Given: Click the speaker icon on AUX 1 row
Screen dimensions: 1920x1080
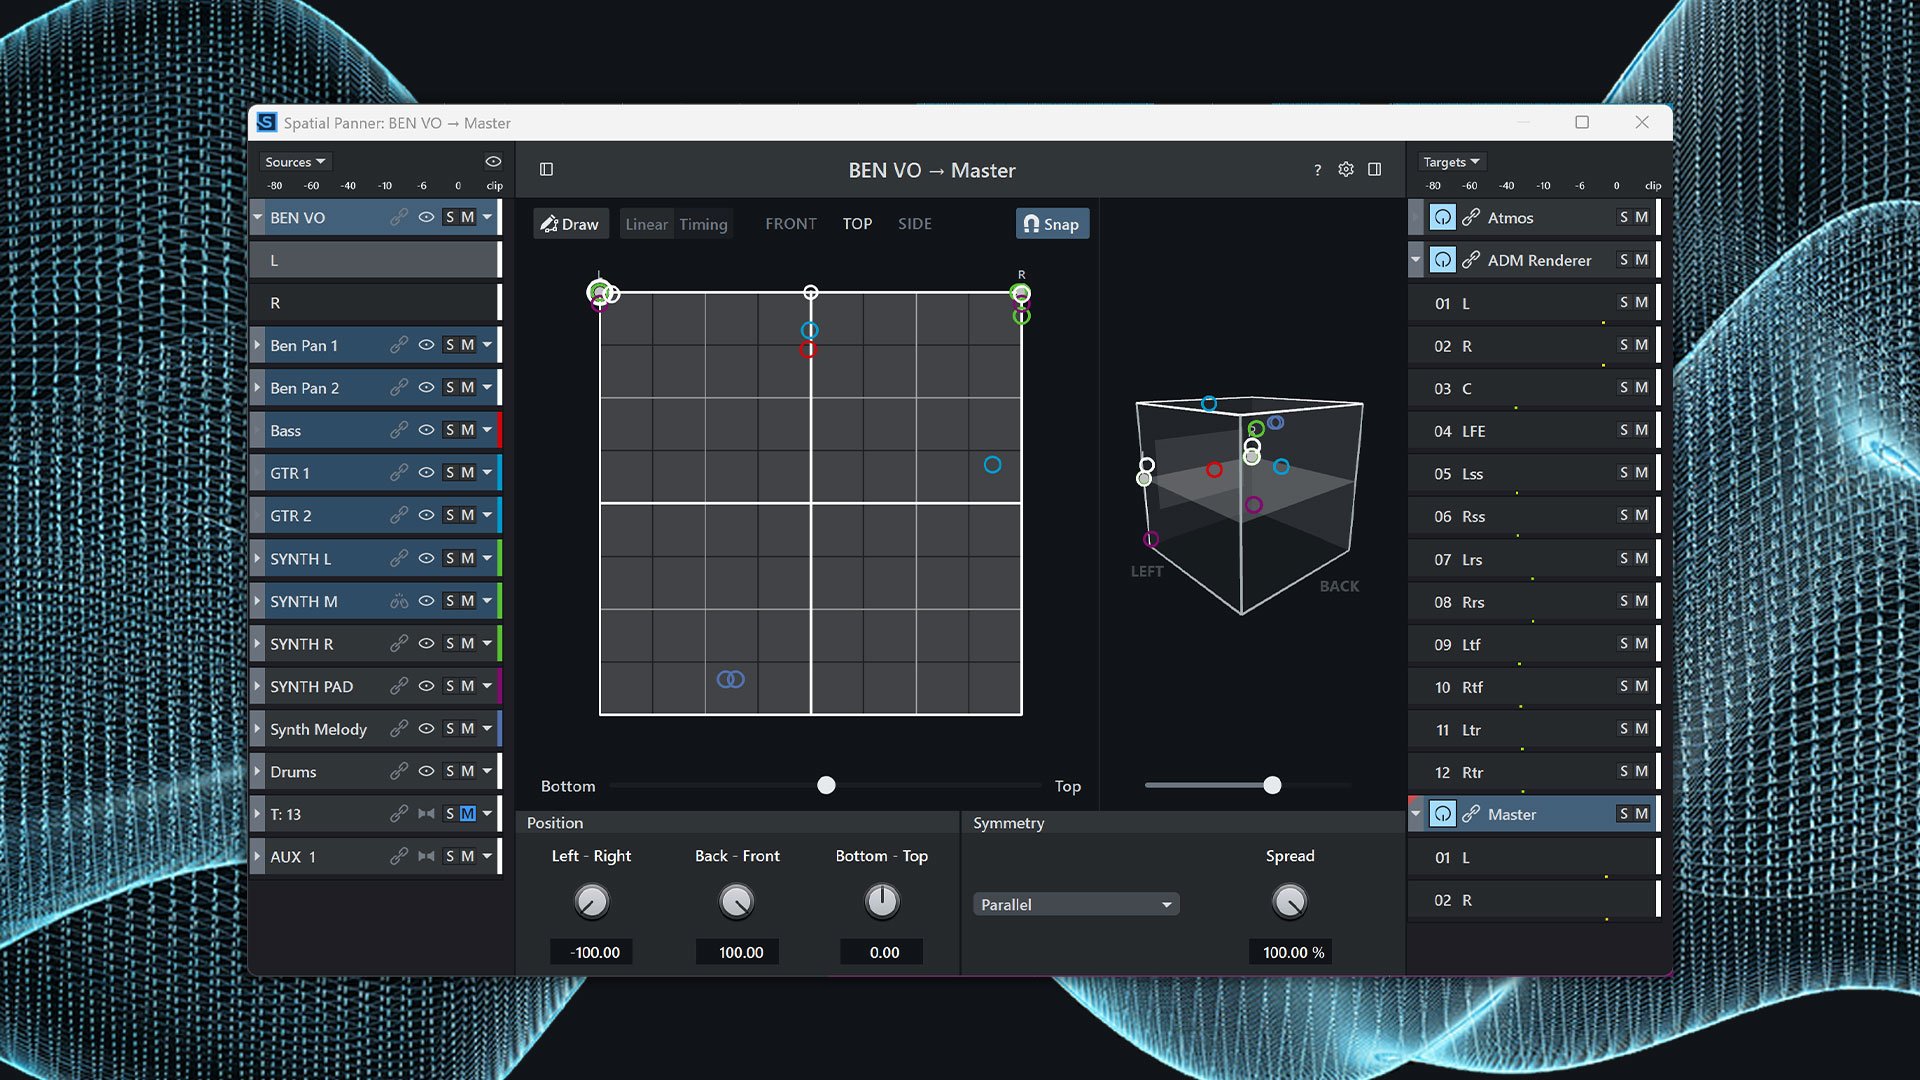Looking at the screenshot, I should coord(426,856).
